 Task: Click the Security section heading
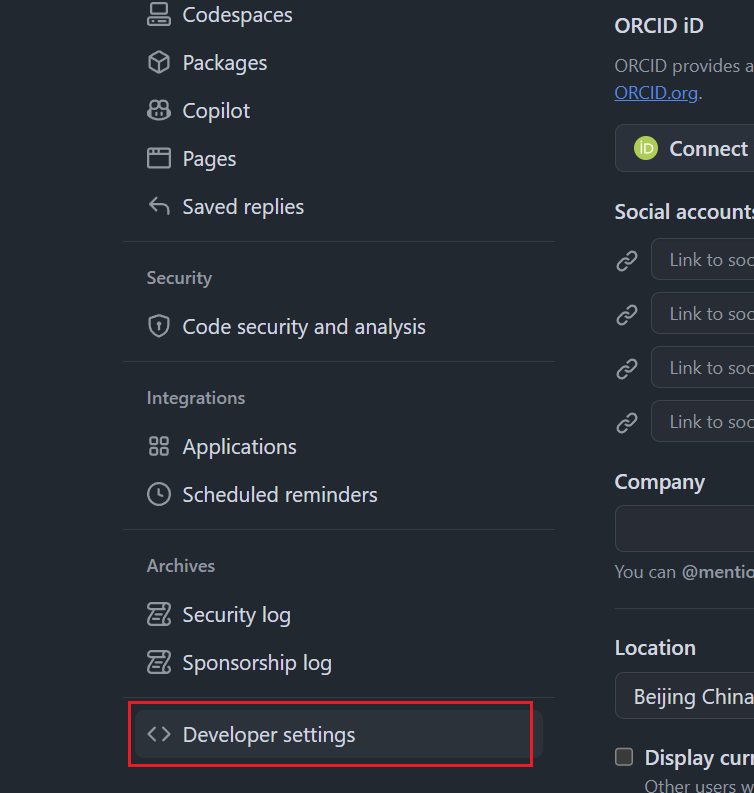pos(179,278)
